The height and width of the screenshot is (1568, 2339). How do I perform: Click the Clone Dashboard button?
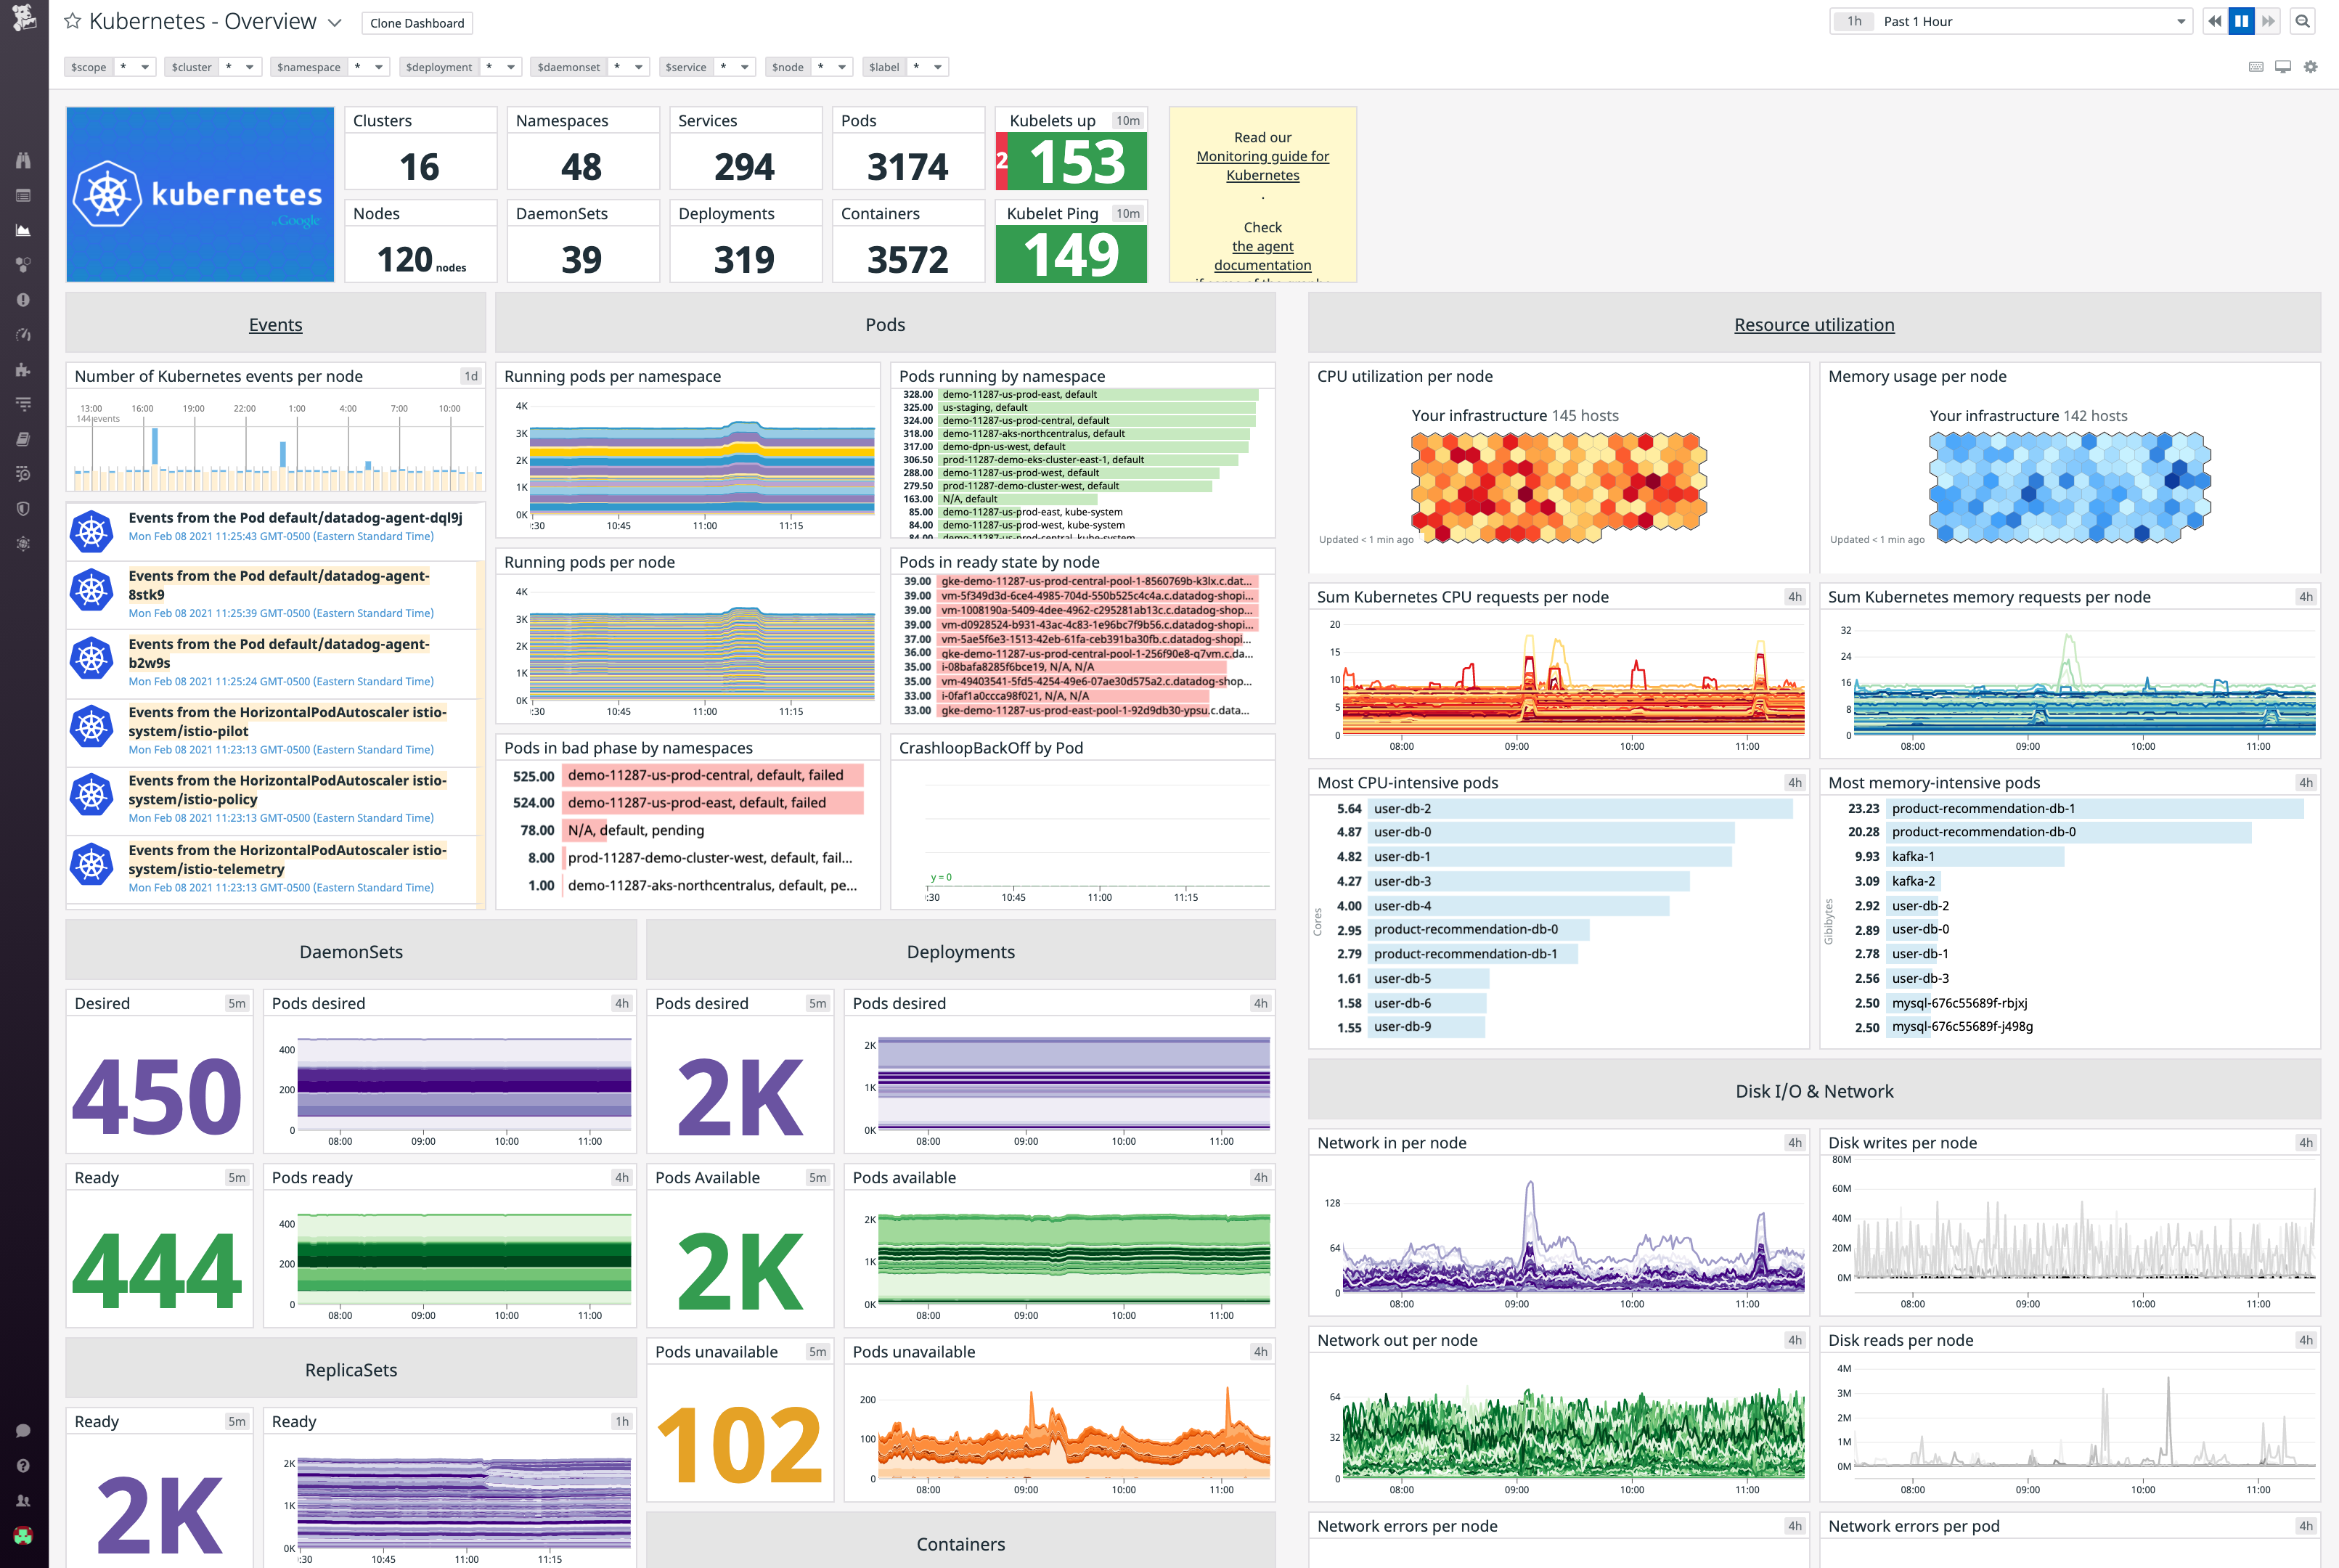[417, 22]
